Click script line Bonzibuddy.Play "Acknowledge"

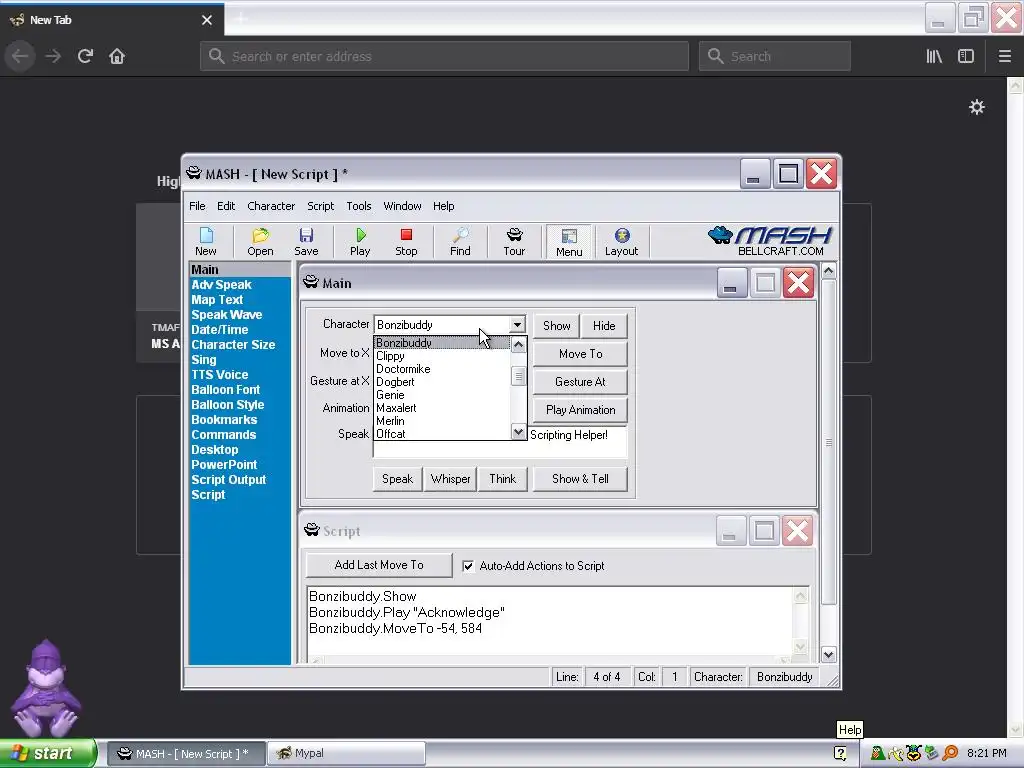click(406, 613)
